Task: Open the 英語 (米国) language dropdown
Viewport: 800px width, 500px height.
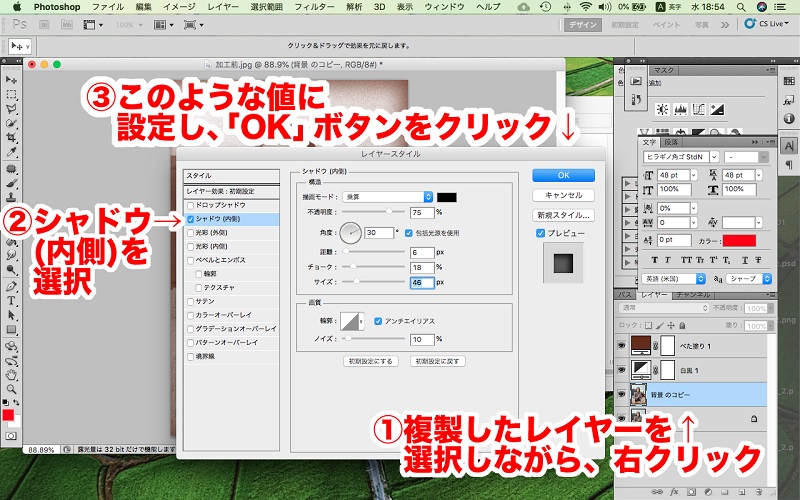Action: point(673,279)
